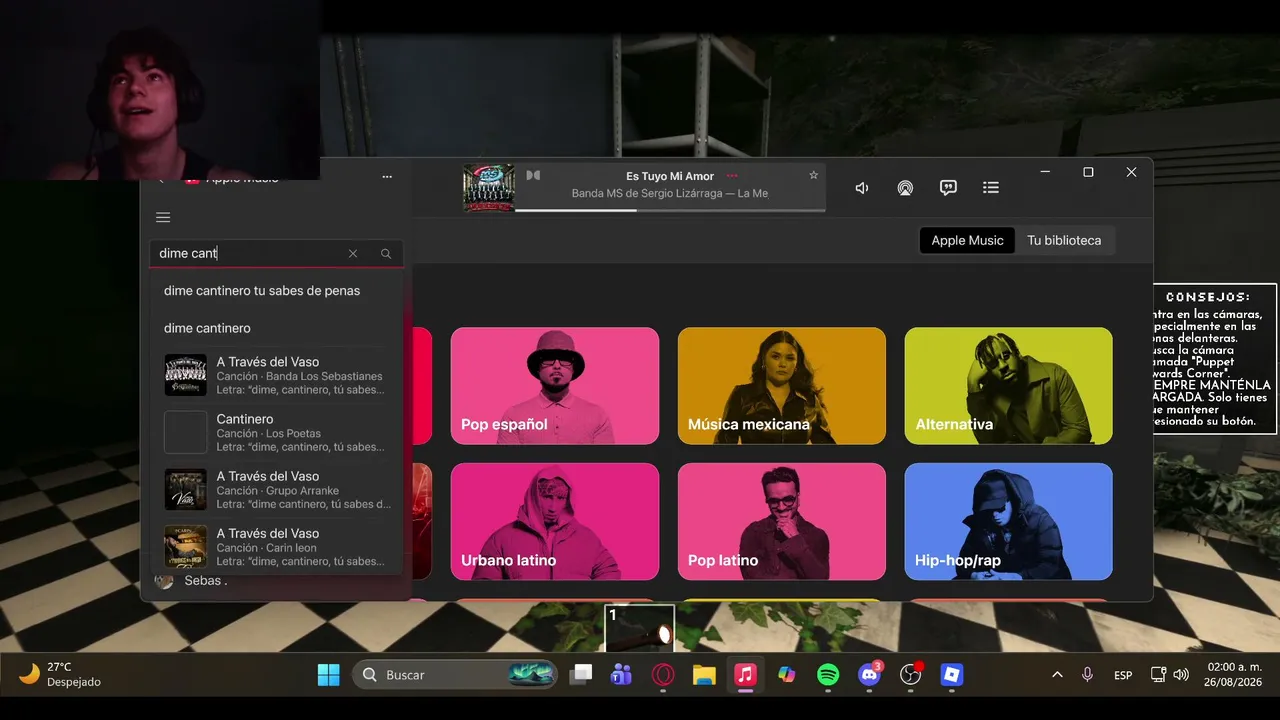This screenshot has height=720, width=1280.
Task: Browse the Pop latino category
Action: pos(782,522)
